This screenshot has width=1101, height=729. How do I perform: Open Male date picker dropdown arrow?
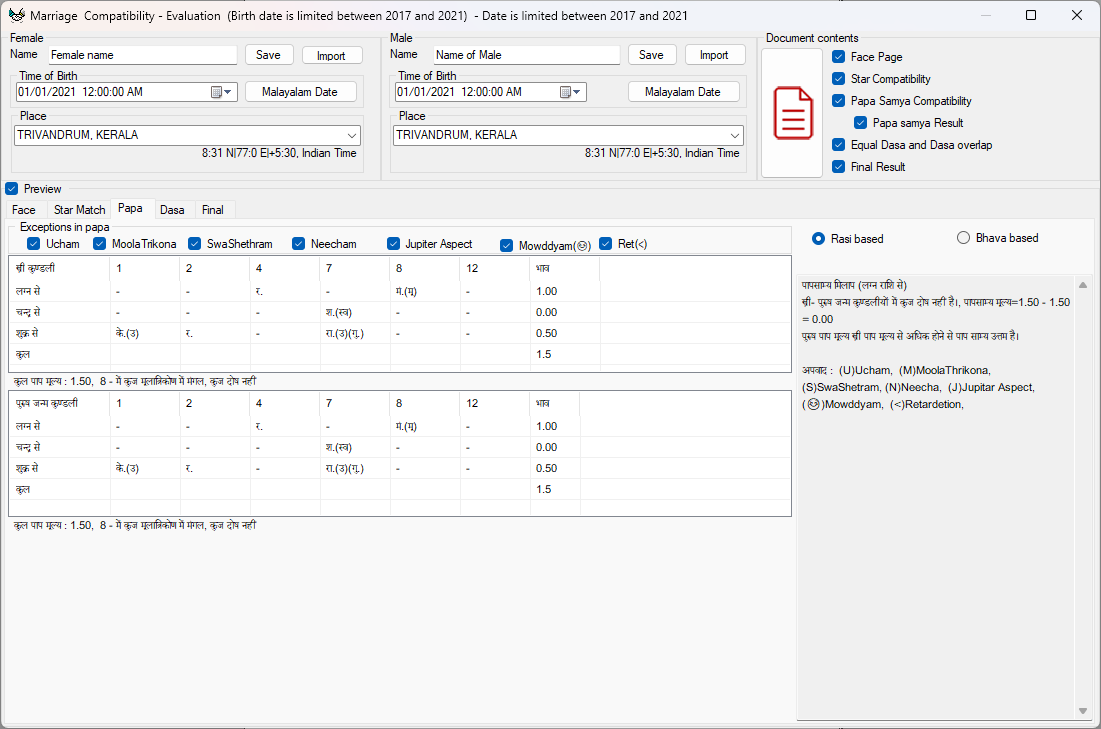coord(576,92)
